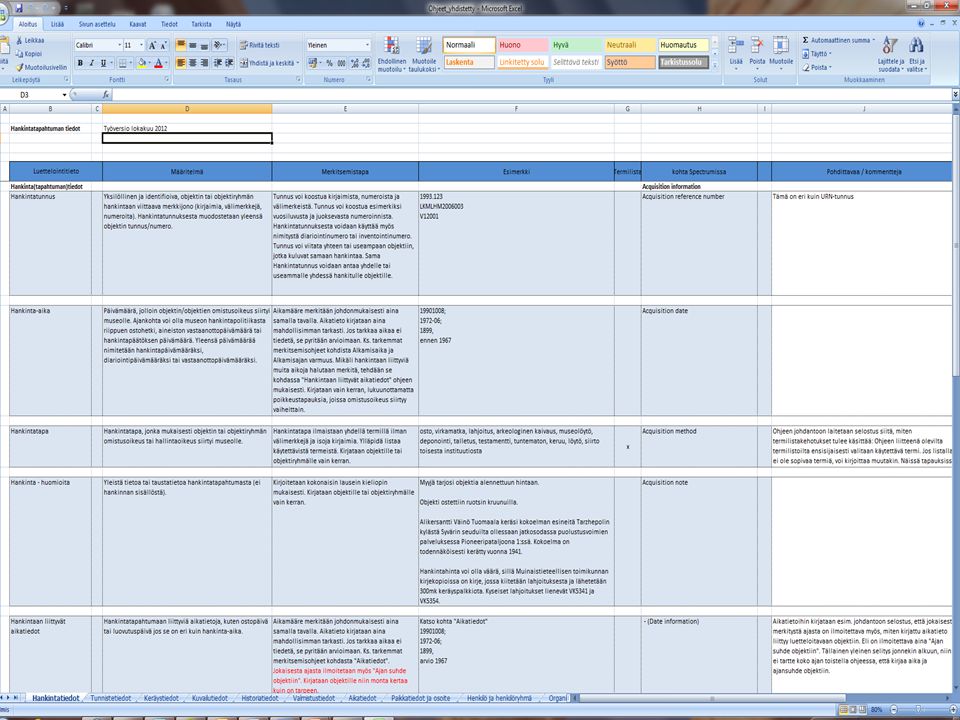Open Lajittele ja suodata sort filter

coord(891,54)
